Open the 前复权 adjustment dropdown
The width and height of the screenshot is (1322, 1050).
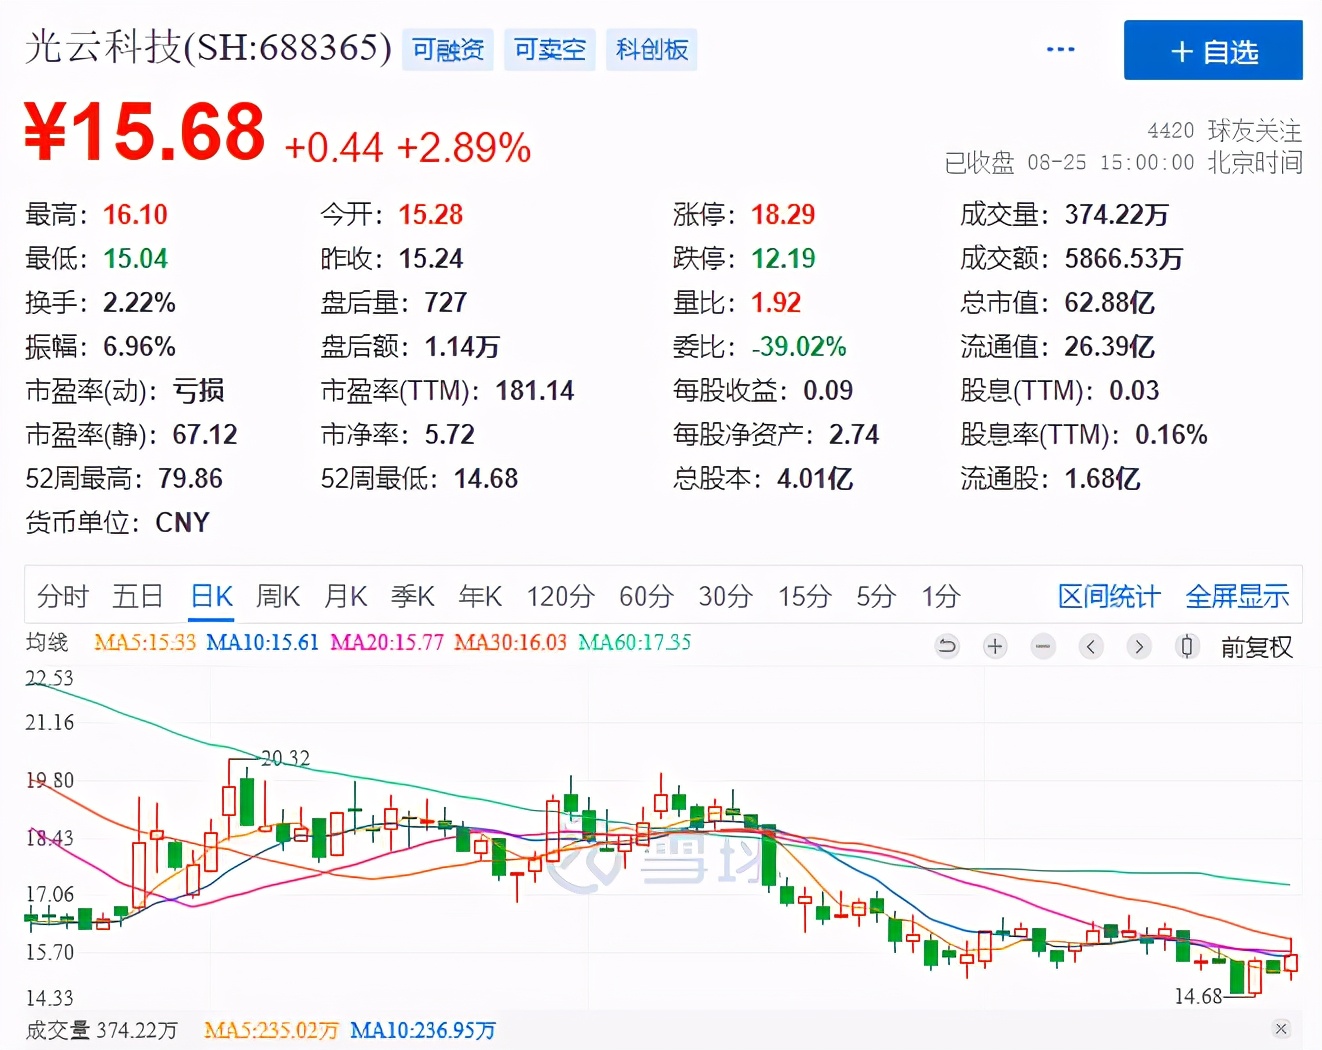[1257, 648]
